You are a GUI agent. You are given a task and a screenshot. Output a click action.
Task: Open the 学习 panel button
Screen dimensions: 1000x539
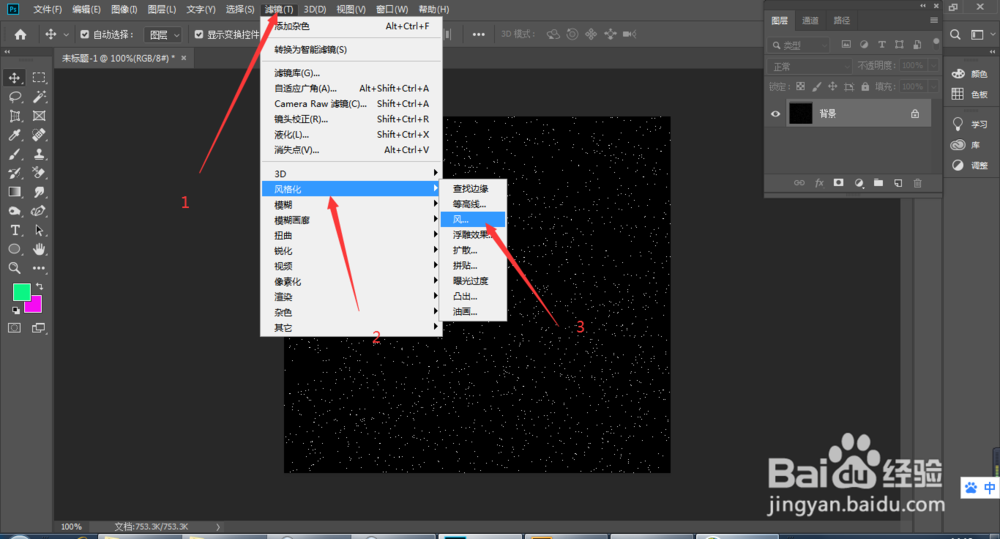tap(970, 124)
